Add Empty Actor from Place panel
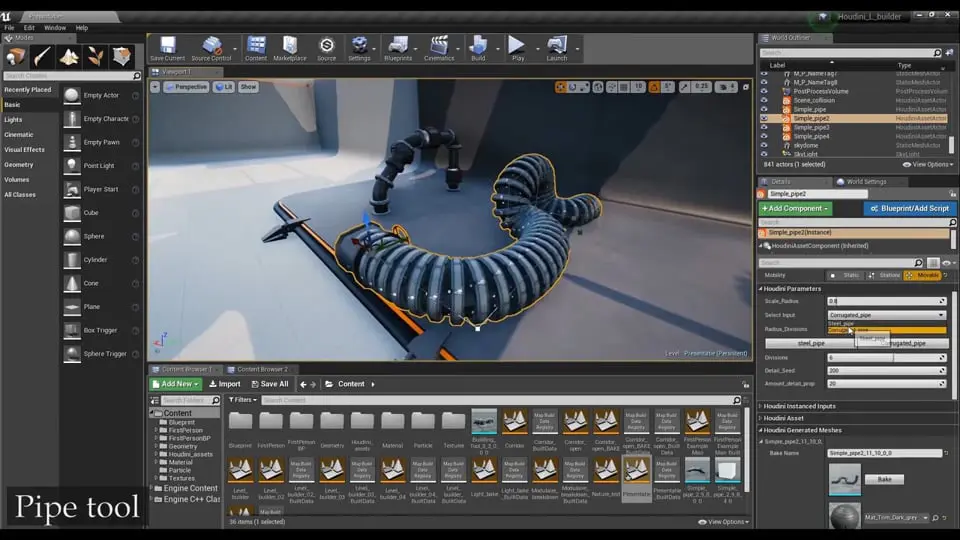 pyautogui.click(x=101, y=96)
